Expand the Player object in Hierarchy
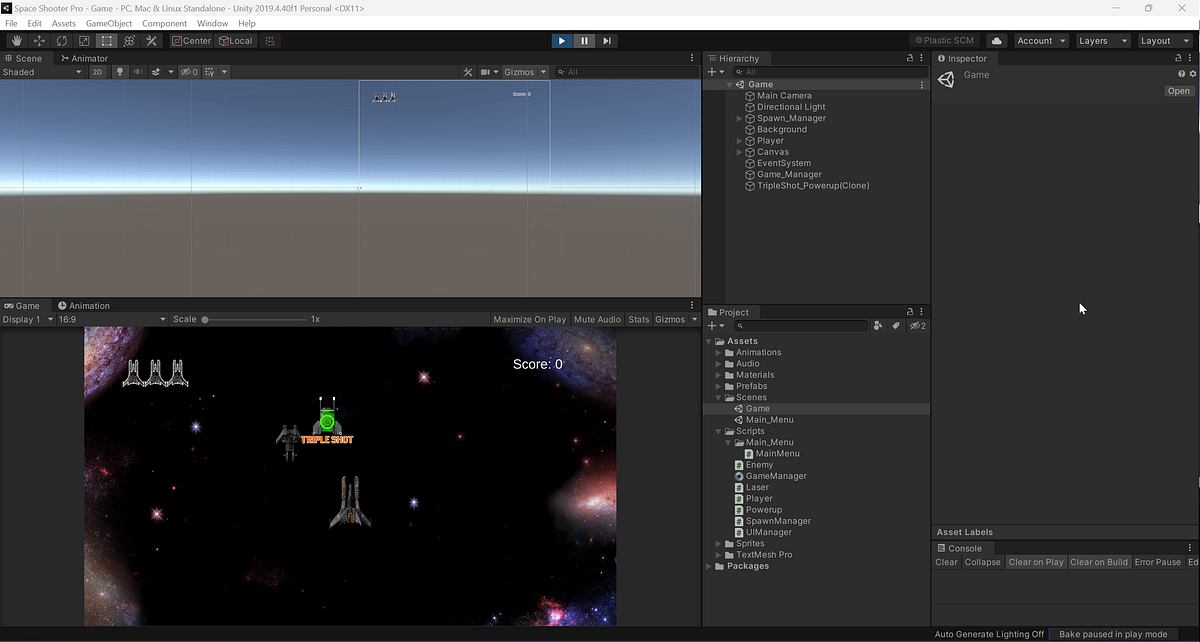This screenshot has width=1200, height=642. pyautogui.click(x=738, y=140)
